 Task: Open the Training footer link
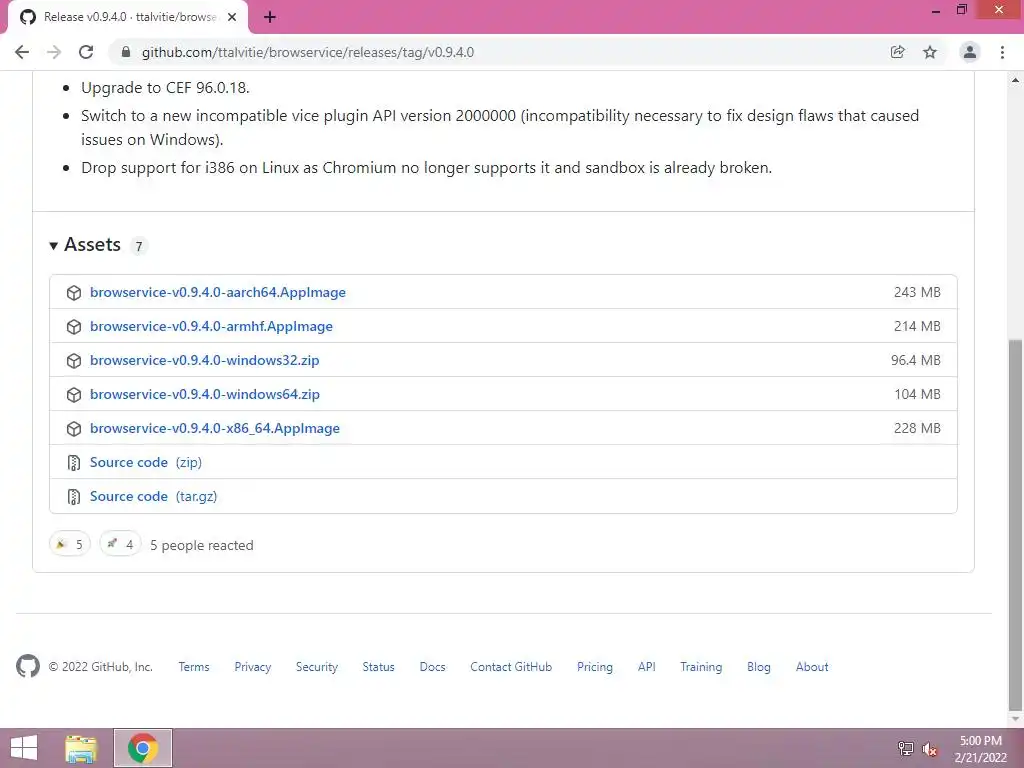[x=701, y=667]
